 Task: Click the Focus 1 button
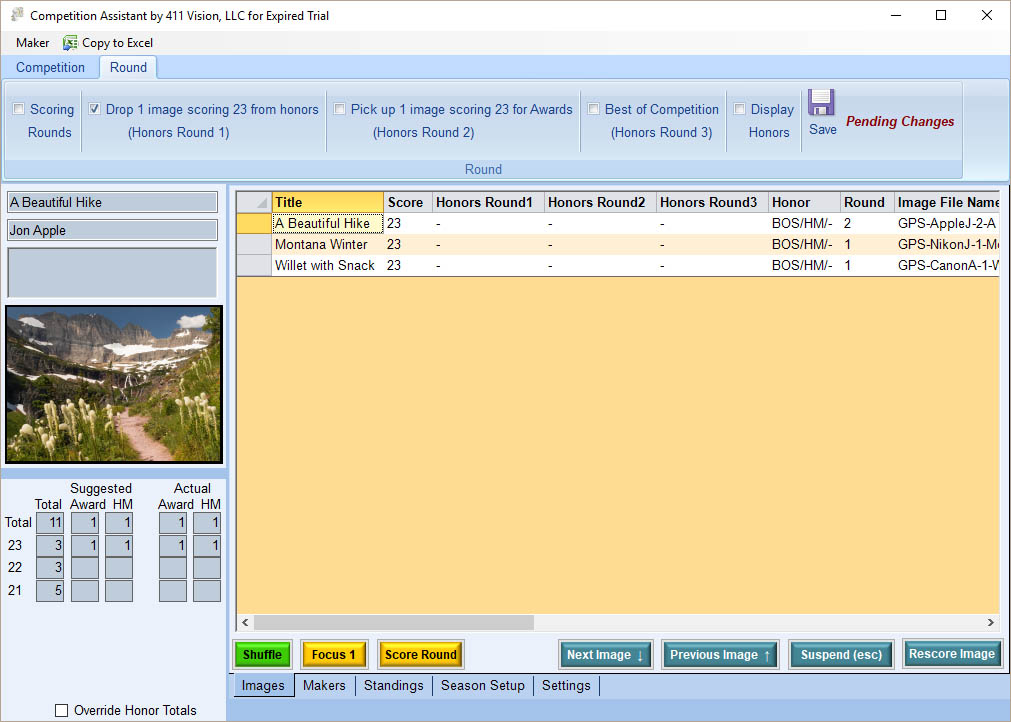point(334,655)
